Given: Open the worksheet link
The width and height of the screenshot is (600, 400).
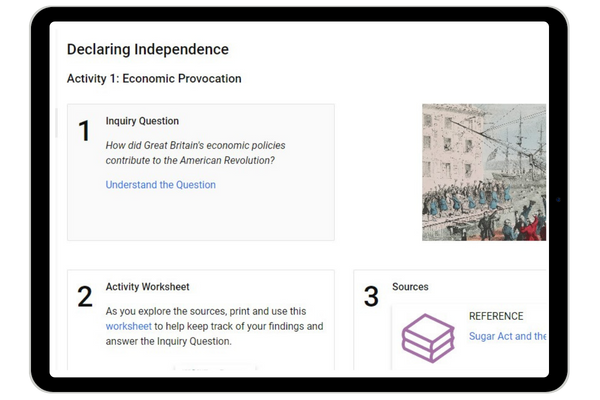Looking at the screenshot, I should coord(129,326).
